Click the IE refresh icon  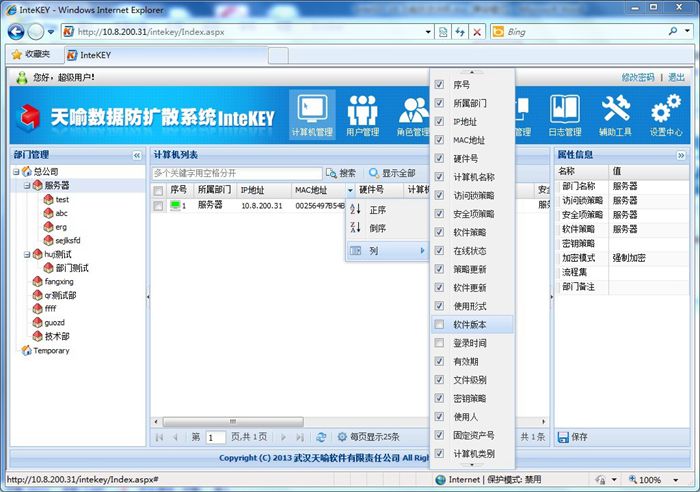tap(460, 32)
